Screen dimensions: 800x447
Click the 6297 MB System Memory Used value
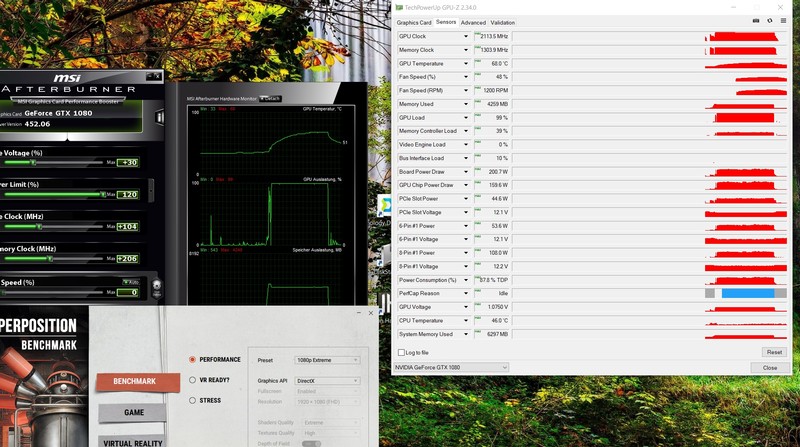click(497, 334)
